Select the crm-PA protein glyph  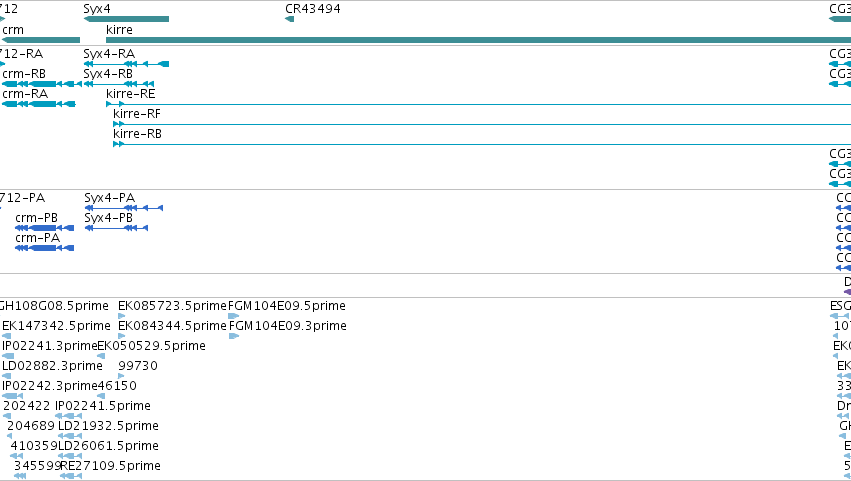(45, 248)
